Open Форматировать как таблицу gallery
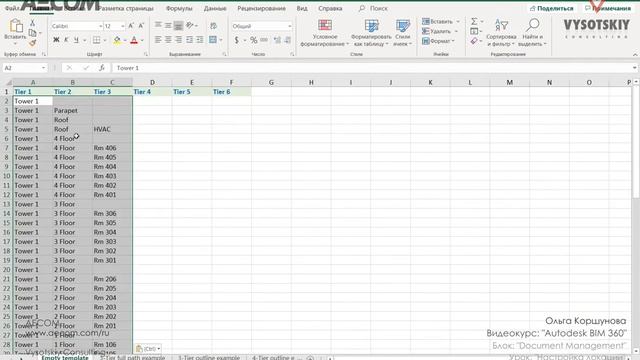The height and width of the screenshot is (360, 640). (371, 33)
